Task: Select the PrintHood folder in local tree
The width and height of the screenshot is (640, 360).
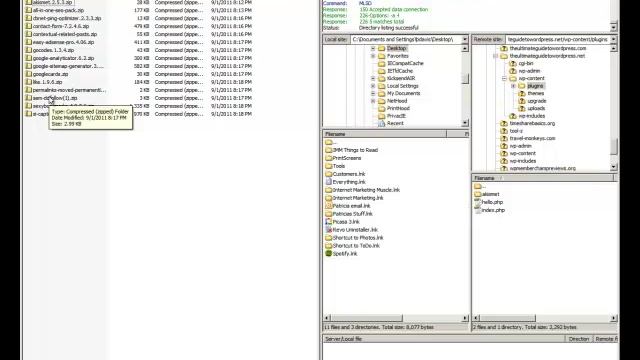Action: point(398,108)
